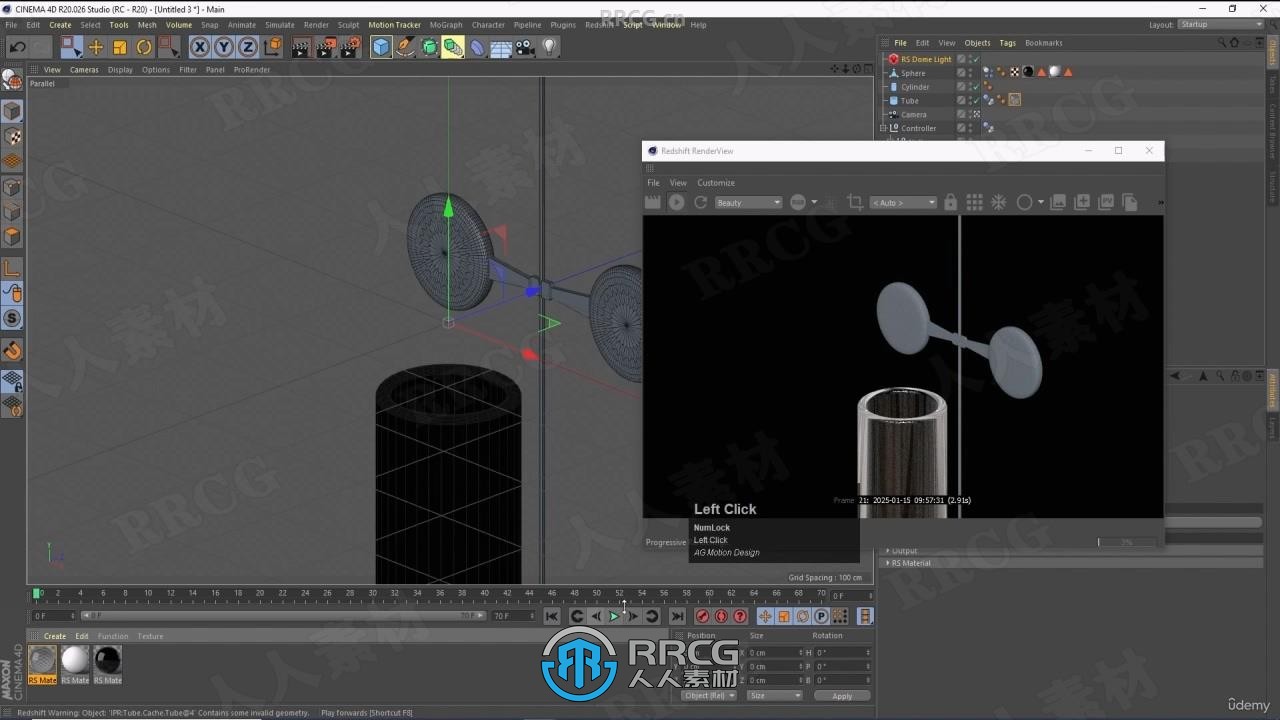Open the Beauty AOV dropdown
This screenshot has width=1280, height=720.
(x=749, y=203)
